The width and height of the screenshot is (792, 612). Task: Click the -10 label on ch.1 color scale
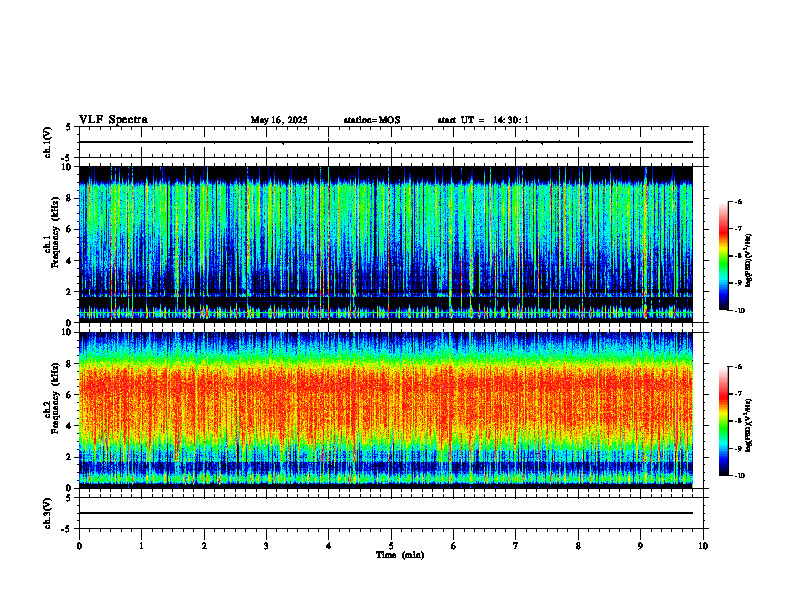[739, 310]
